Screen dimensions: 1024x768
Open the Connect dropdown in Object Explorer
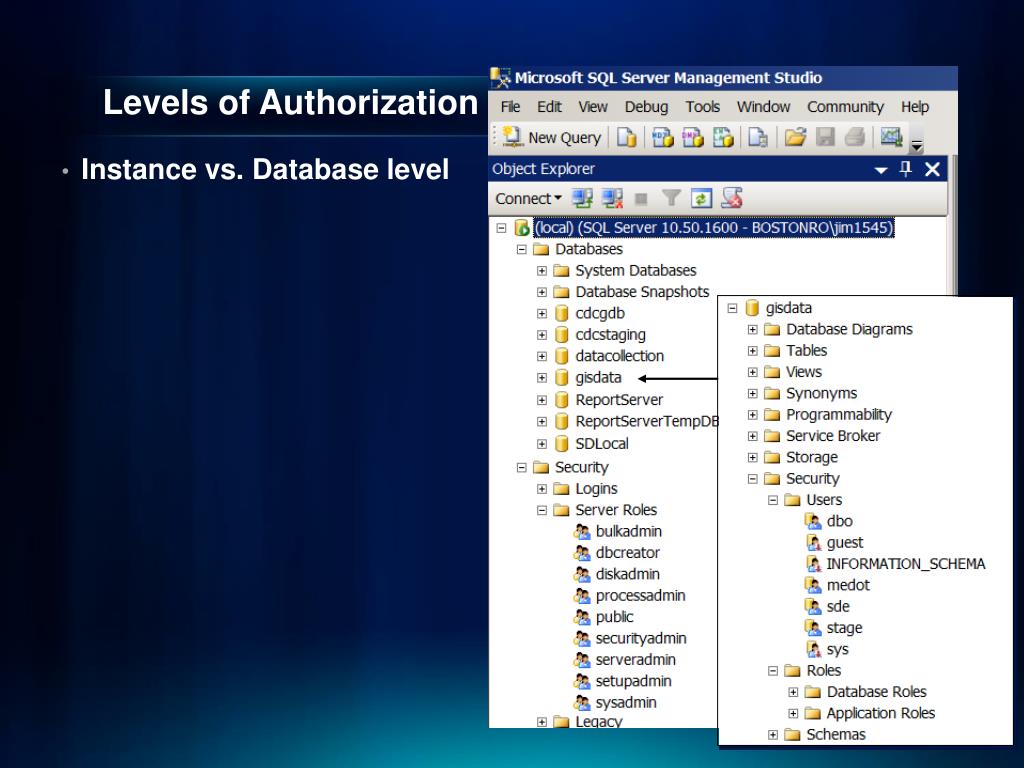coord(528,199)
